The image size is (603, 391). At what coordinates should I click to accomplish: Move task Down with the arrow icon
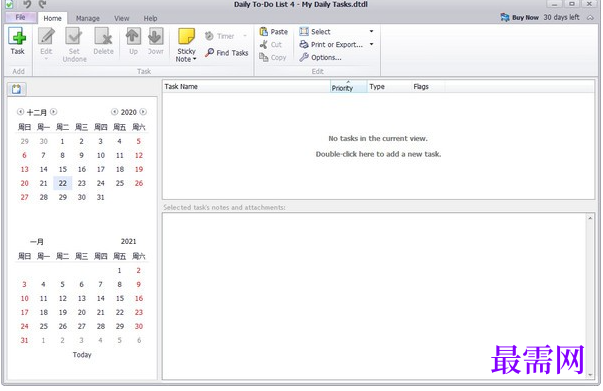tap(156, 37)
